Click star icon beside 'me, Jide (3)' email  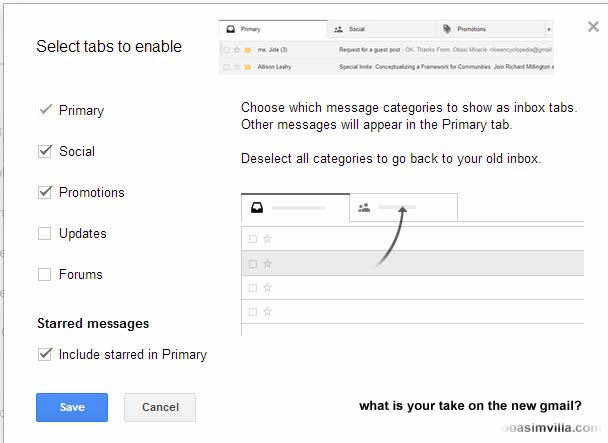(236, 49)
